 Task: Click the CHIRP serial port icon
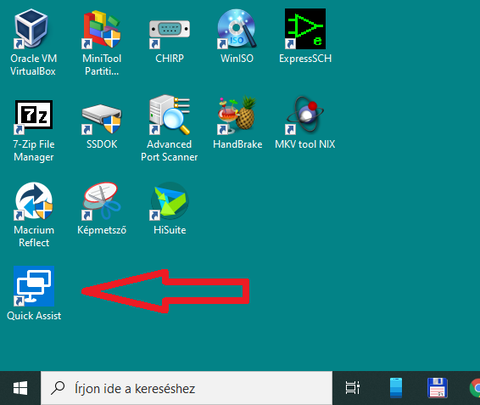click(x=169, y=33)
